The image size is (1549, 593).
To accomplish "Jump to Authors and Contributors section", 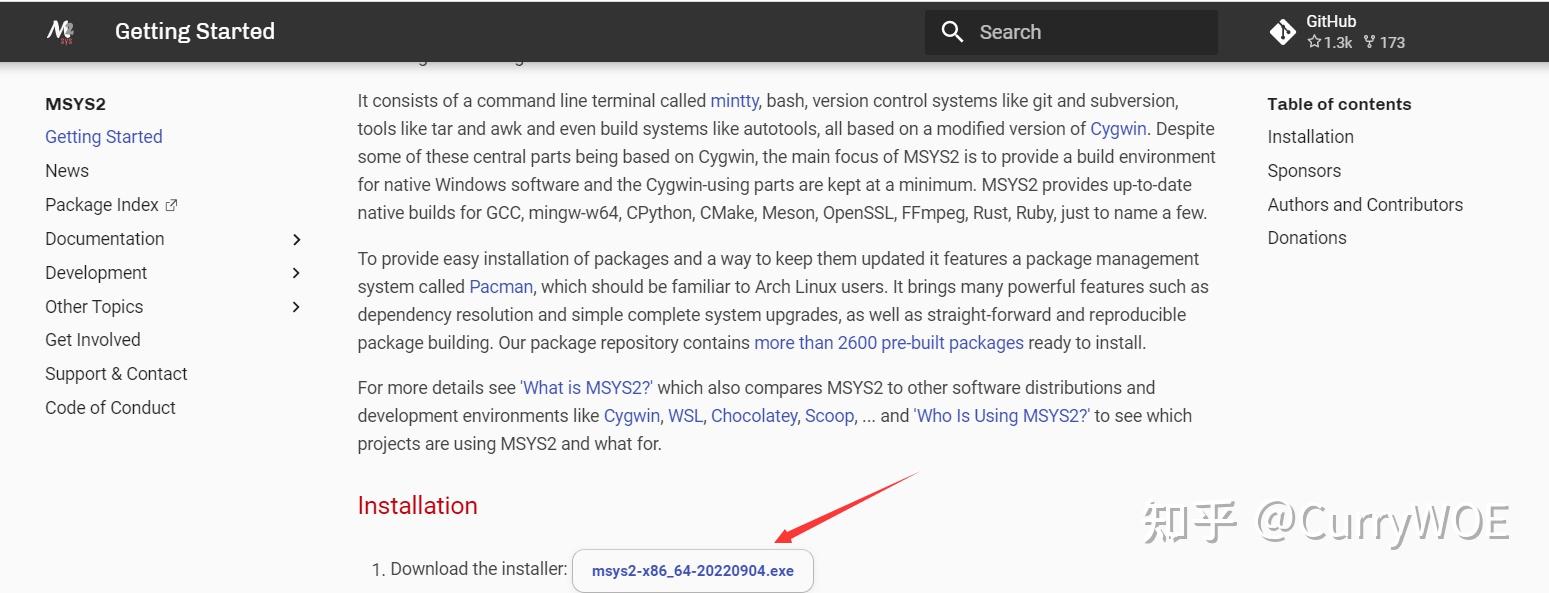I will (x=1365, y=205).
